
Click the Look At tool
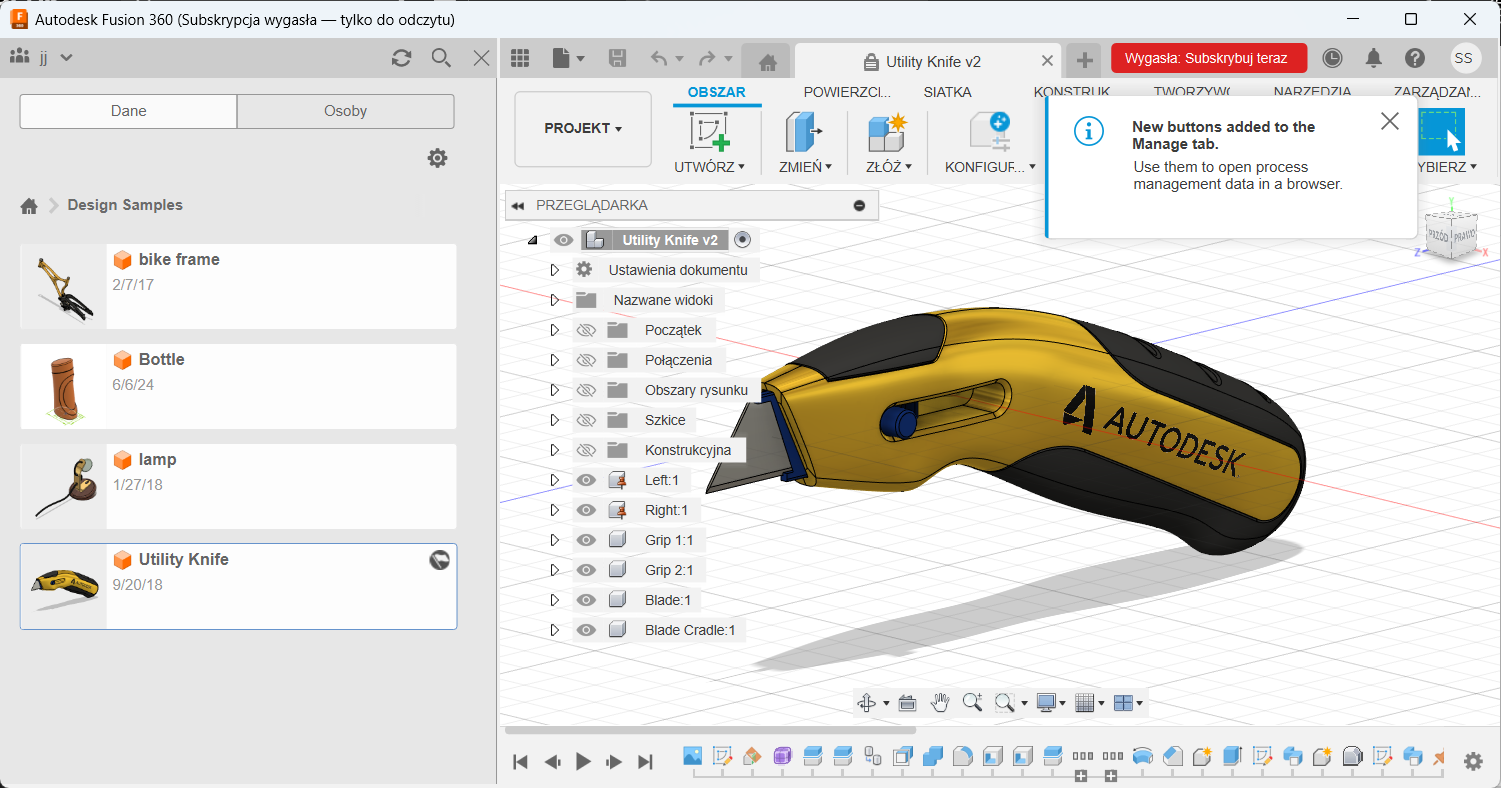tap(908, 703)
